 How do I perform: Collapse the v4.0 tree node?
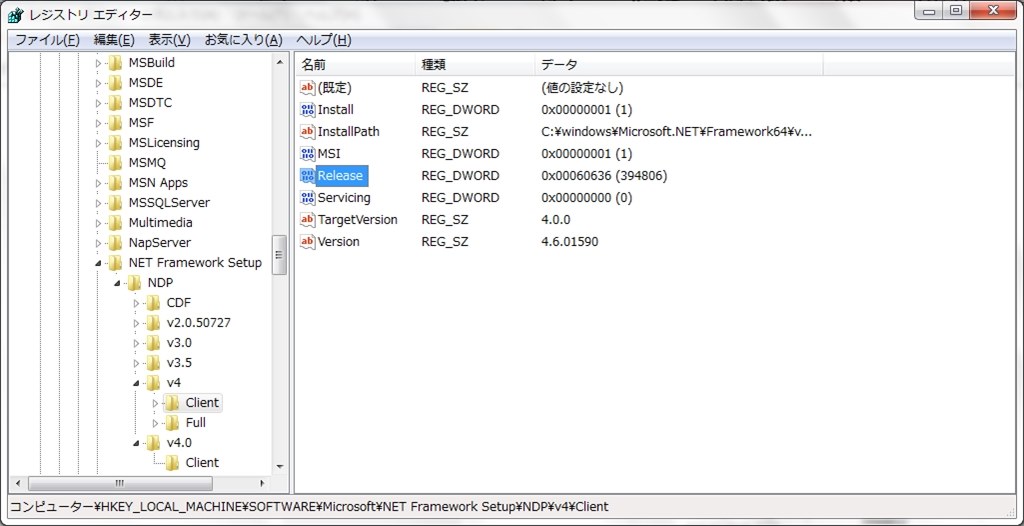click(x=136, y=443)
